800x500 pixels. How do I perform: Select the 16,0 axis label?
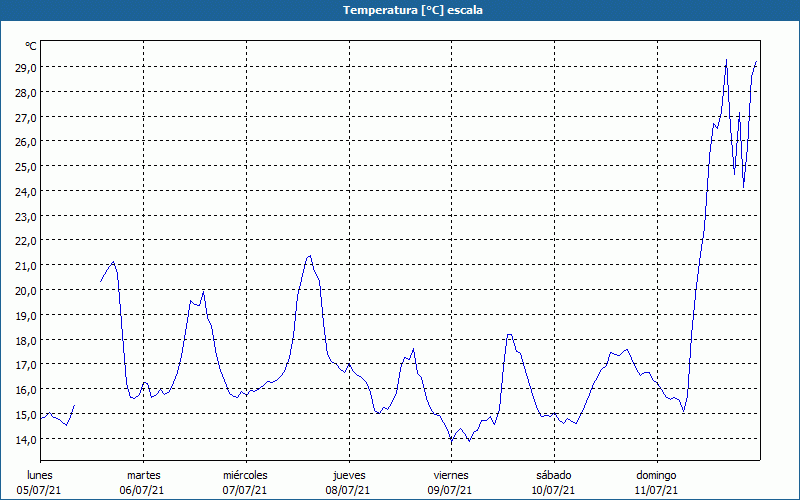click(26, 390)
